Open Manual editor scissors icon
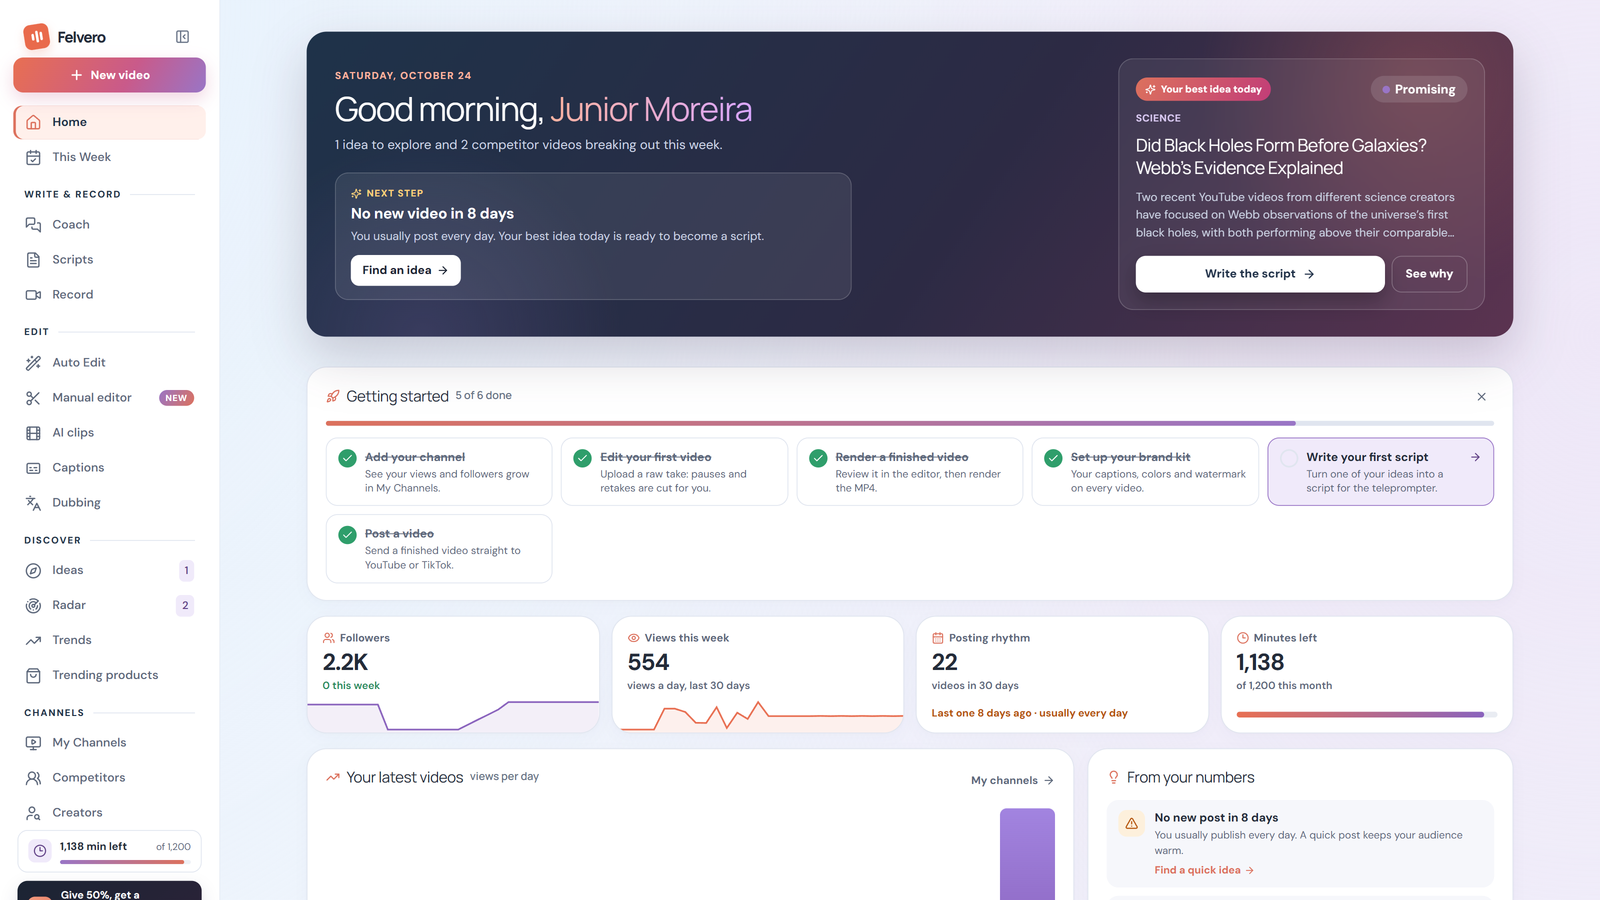The image size is (1600, 900). tap(33, 398)
